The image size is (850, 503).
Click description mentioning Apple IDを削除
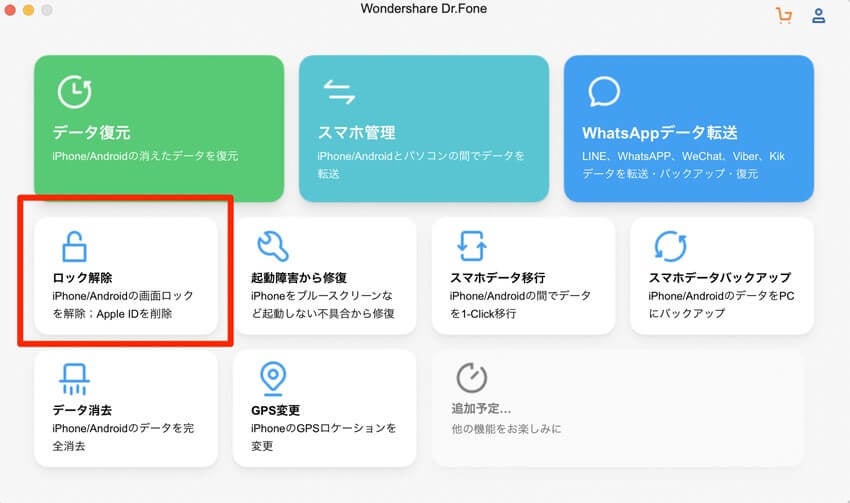[123, 305]
